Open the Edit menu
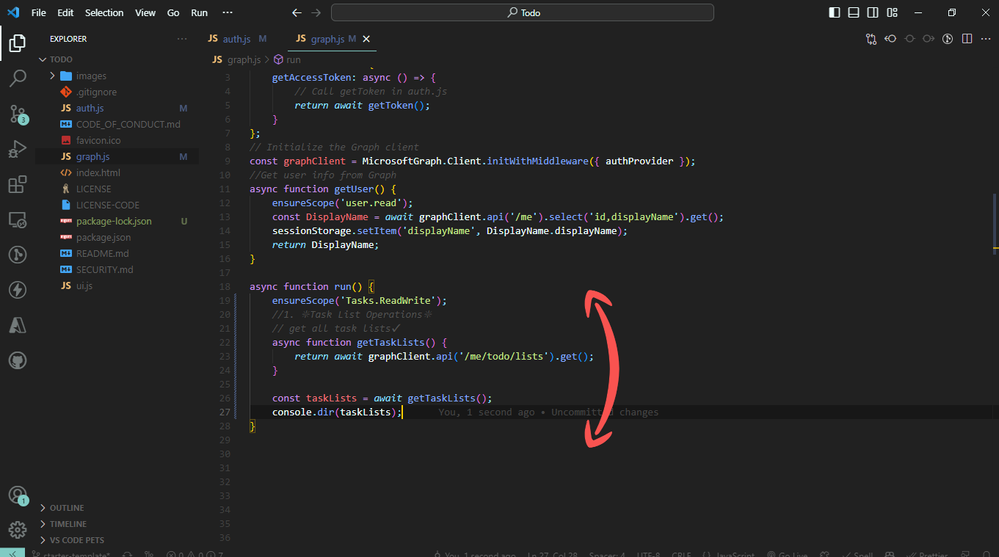 [x=65, y=13]
